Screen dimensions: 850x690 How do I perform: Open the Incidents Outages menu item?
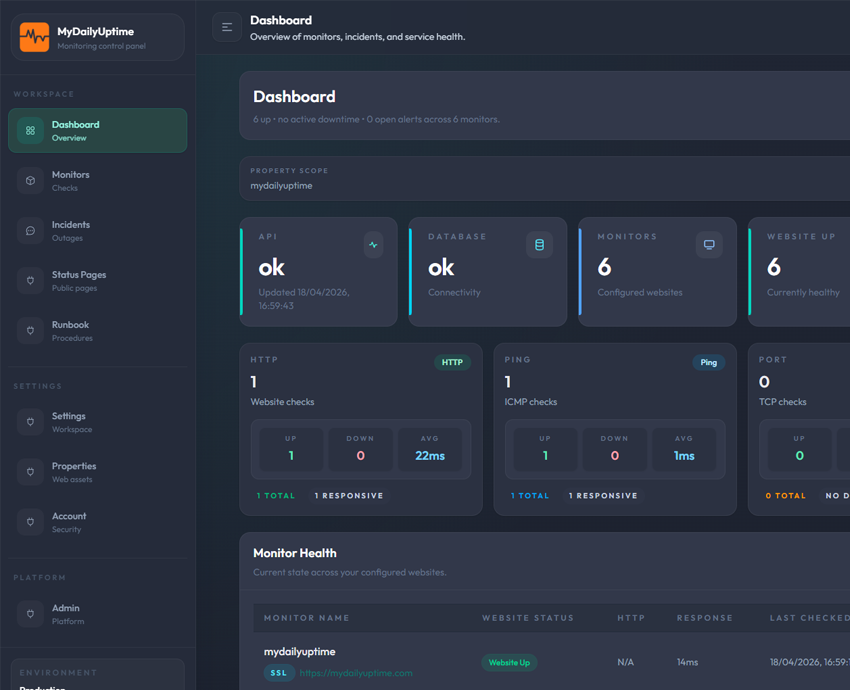(x=98, y=231)
